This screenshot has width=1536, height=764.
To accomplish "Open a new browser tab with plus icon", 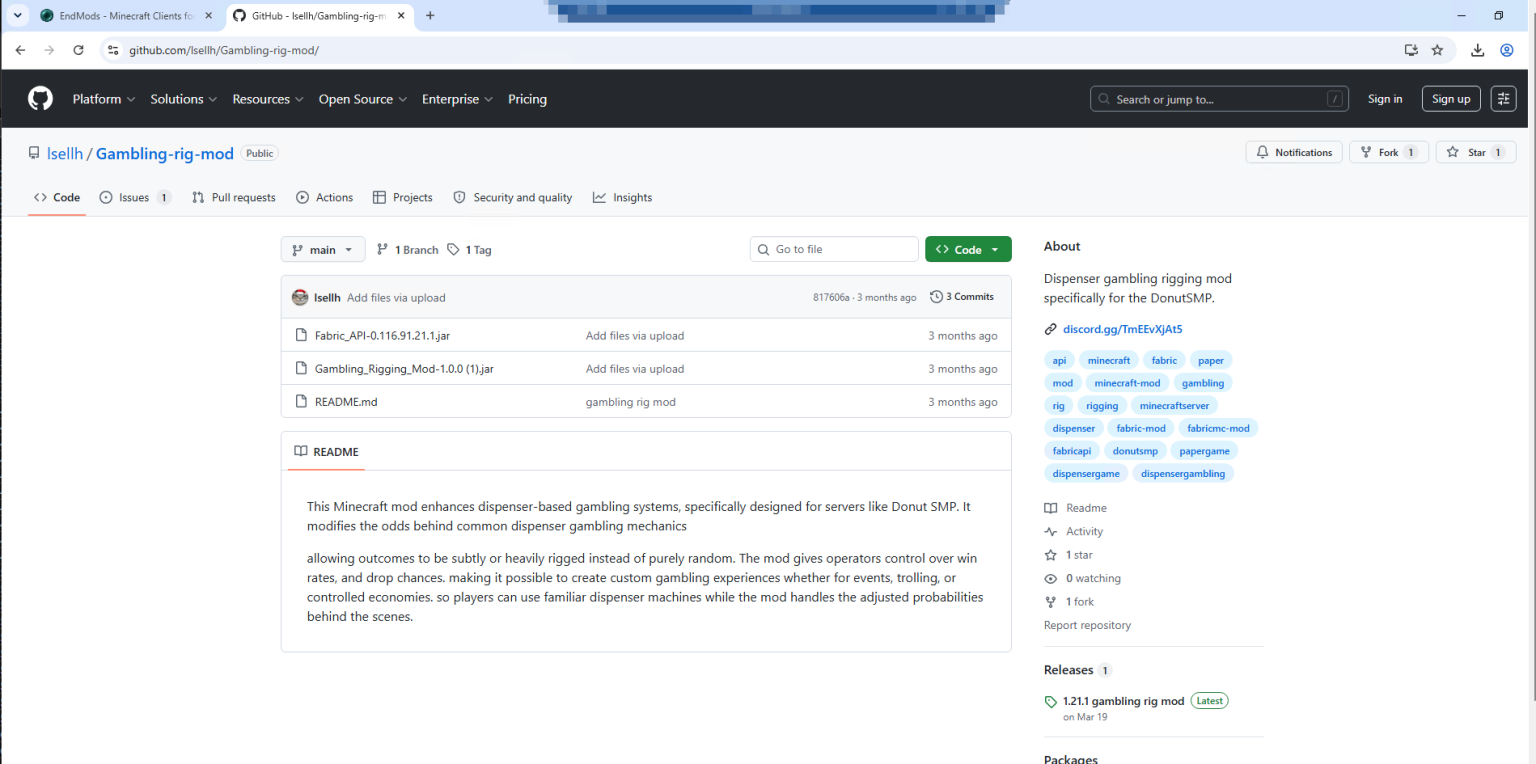I will pyautogui.click(x=430, y=16).
